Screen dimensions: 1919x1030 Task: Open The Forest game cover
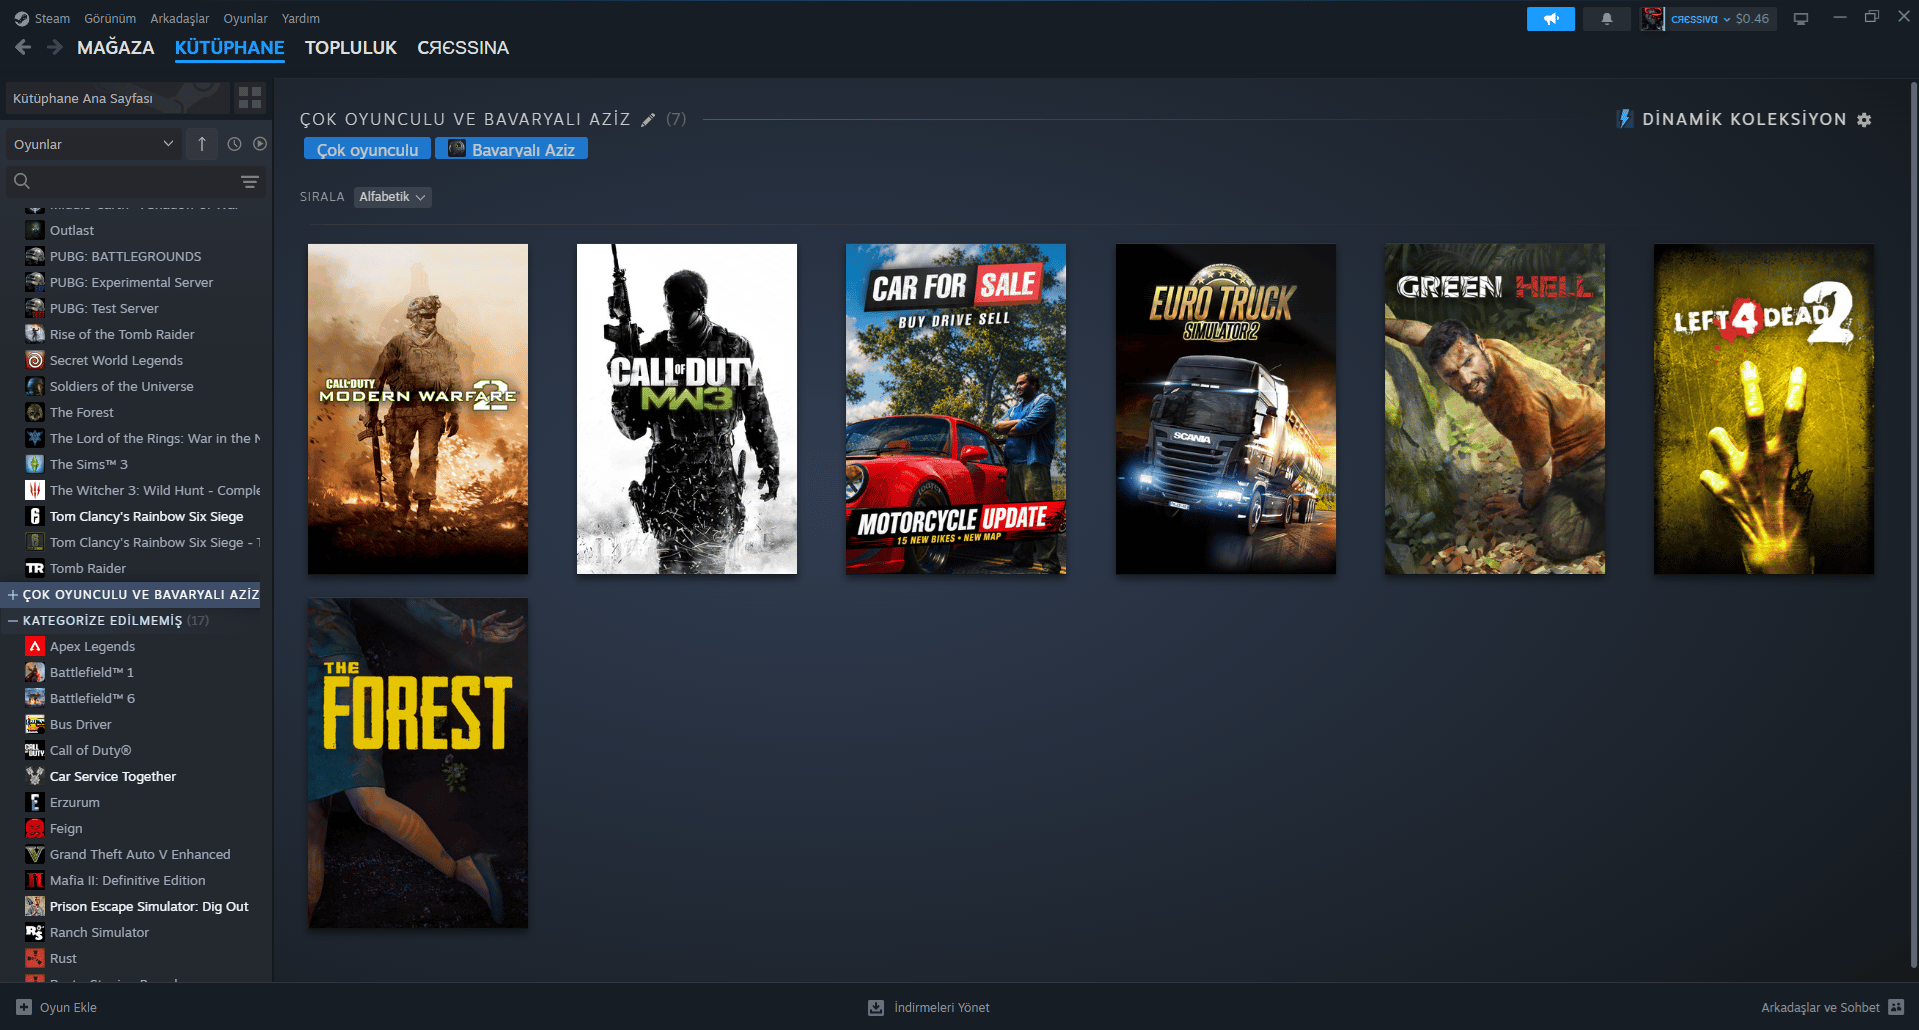pos(418,763)
